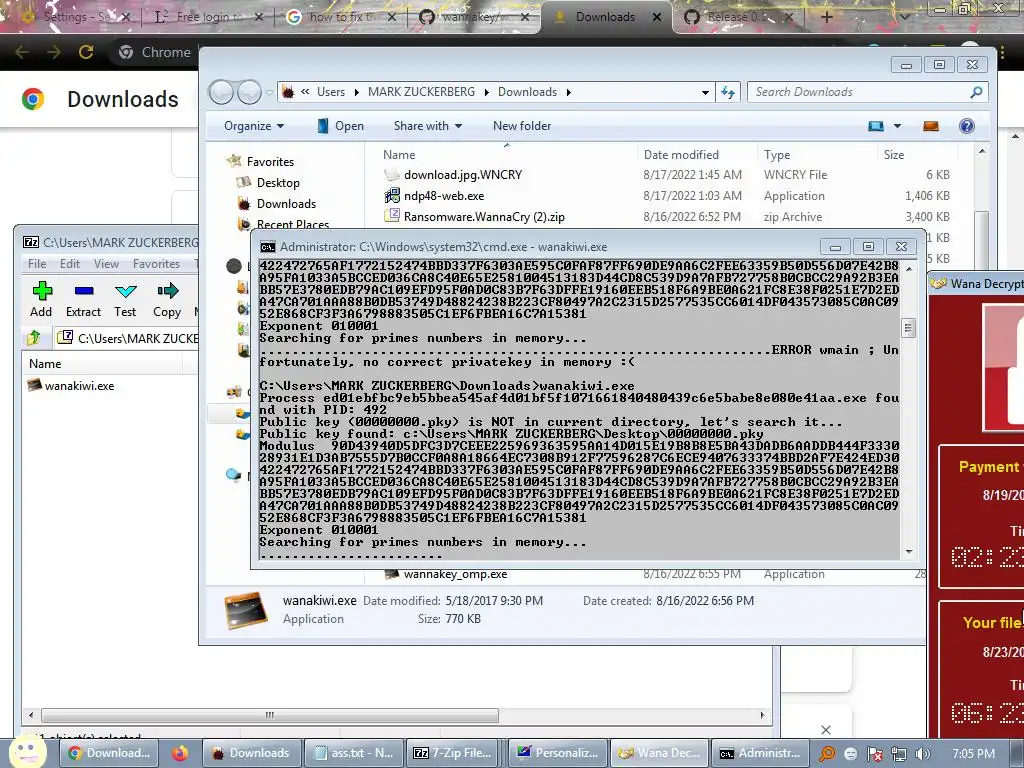Select Recent Places in the navigation pane
Viewport: 1024px width, 768px height.
point(292,224)
